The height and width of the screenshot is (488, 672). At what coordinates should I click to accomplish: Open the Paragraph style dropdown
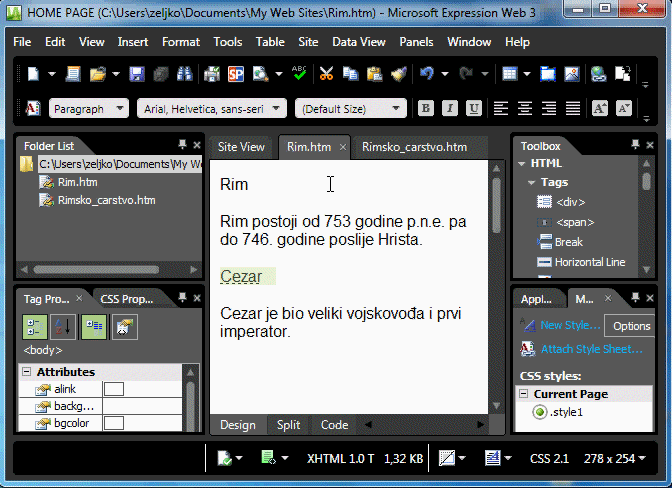(88, 108)
